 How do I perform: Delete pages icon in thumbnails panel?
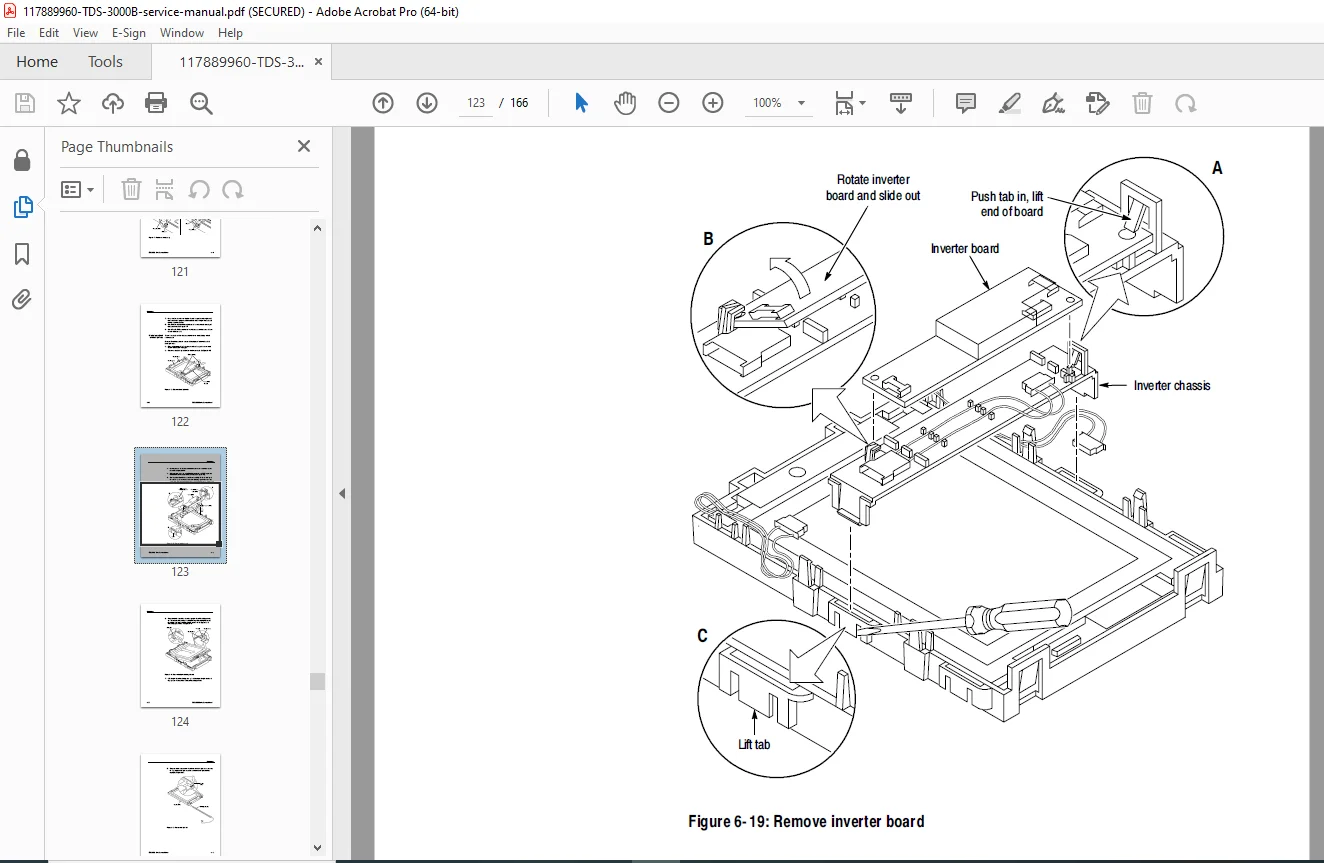131,190
